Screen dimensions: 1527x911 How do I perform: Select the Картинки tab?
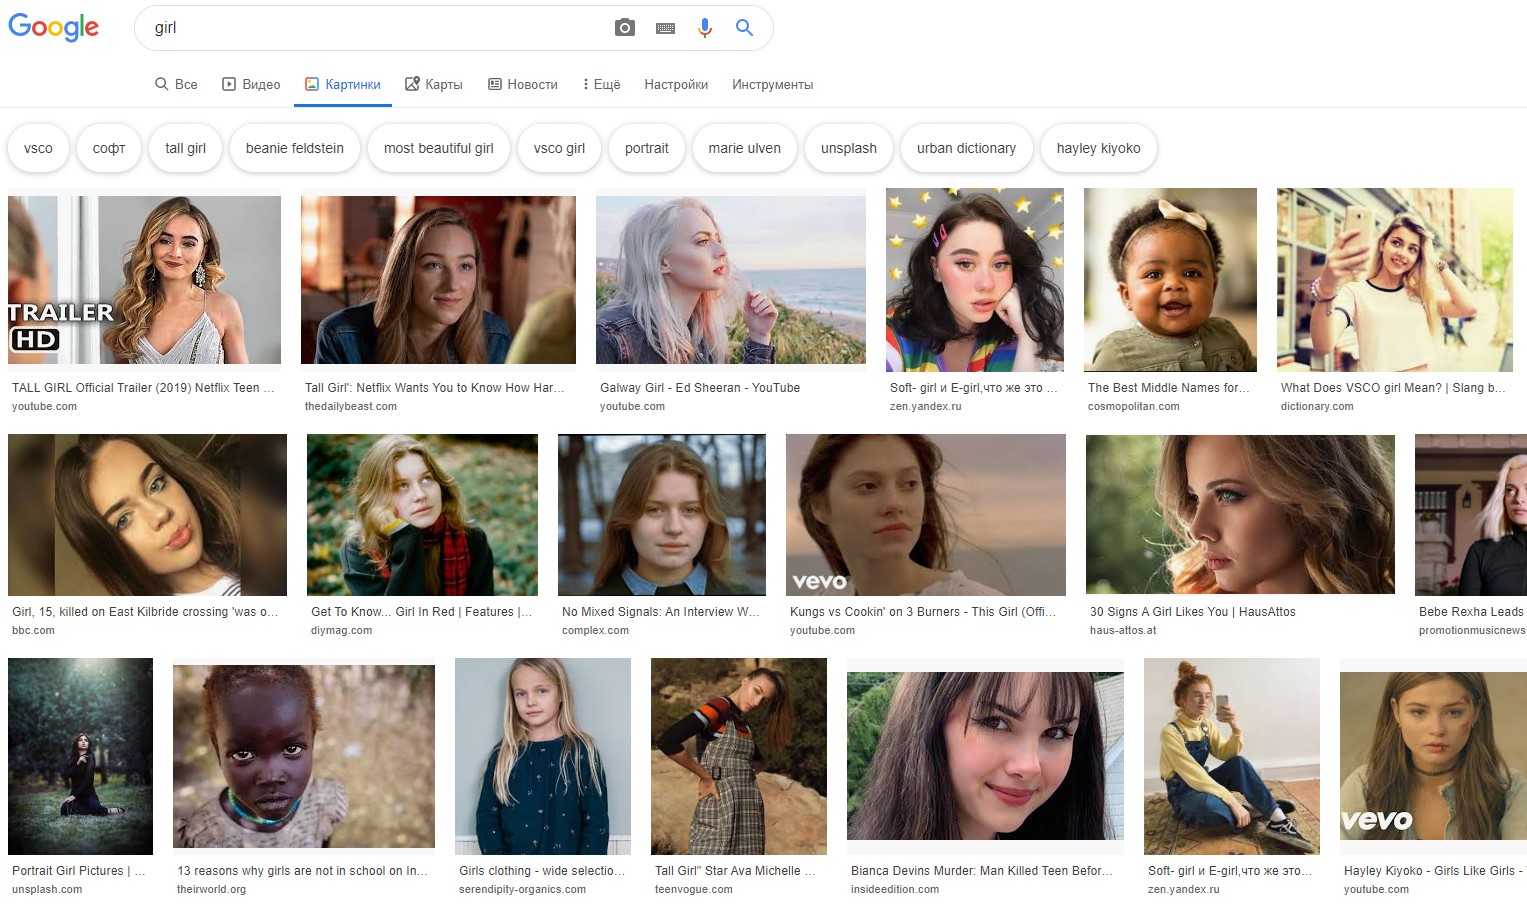pos(343,84)
